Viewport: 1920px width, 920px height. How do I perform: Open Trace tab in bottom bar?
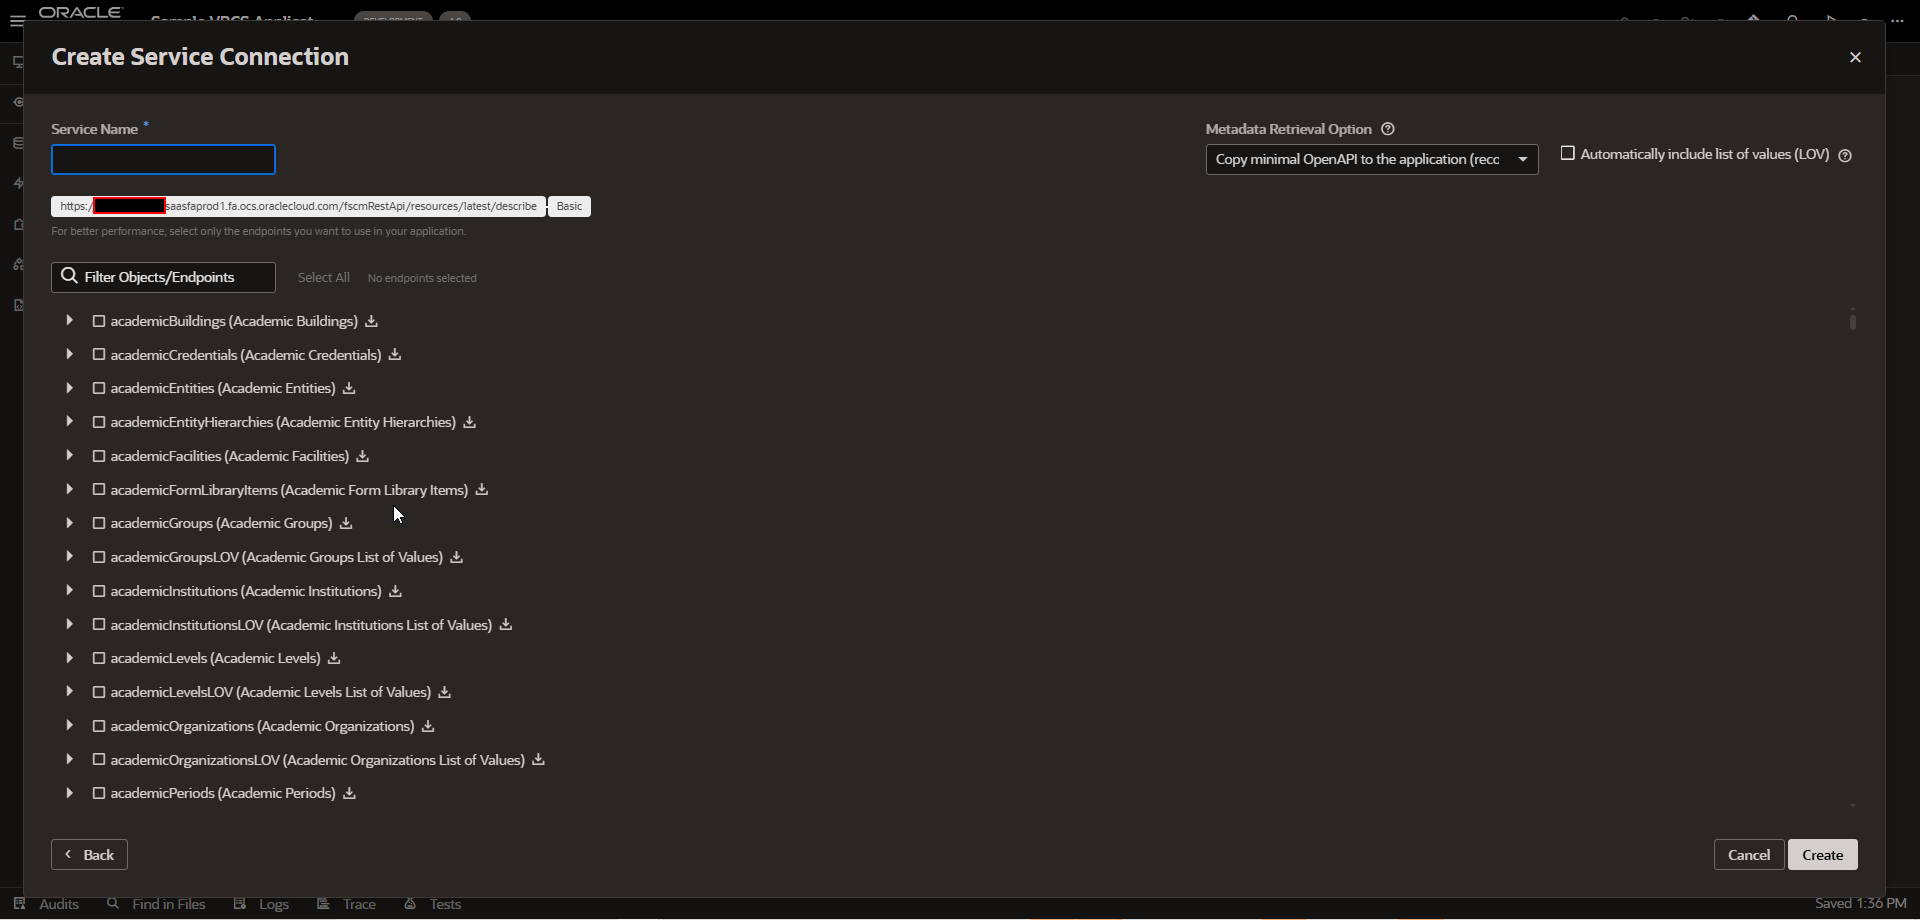pos(346,904)
